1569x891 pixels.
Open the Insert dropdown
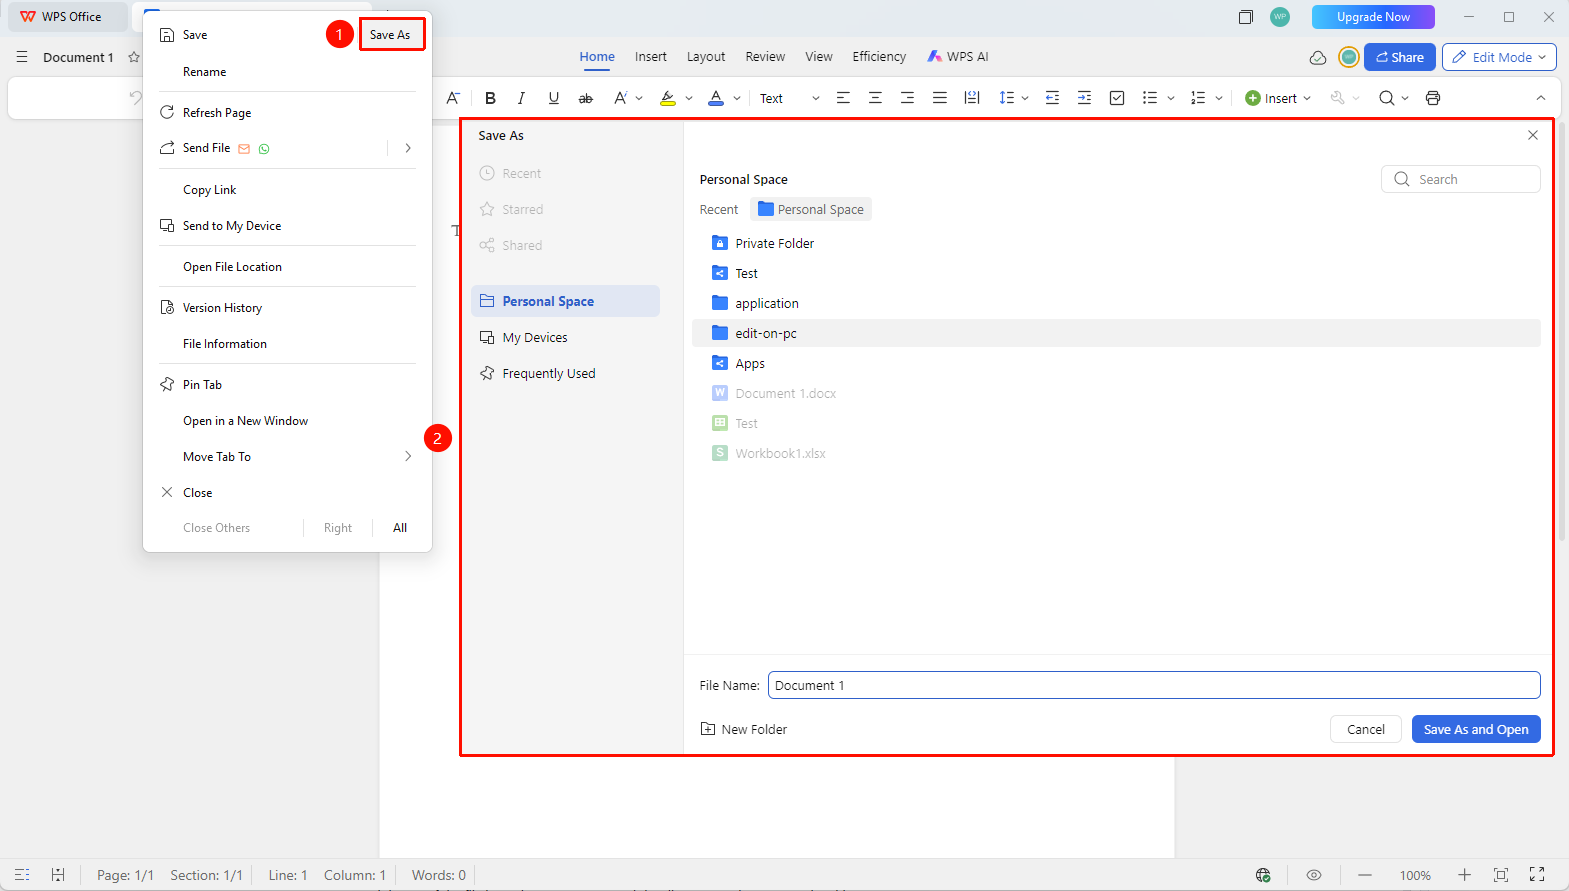1278,98
